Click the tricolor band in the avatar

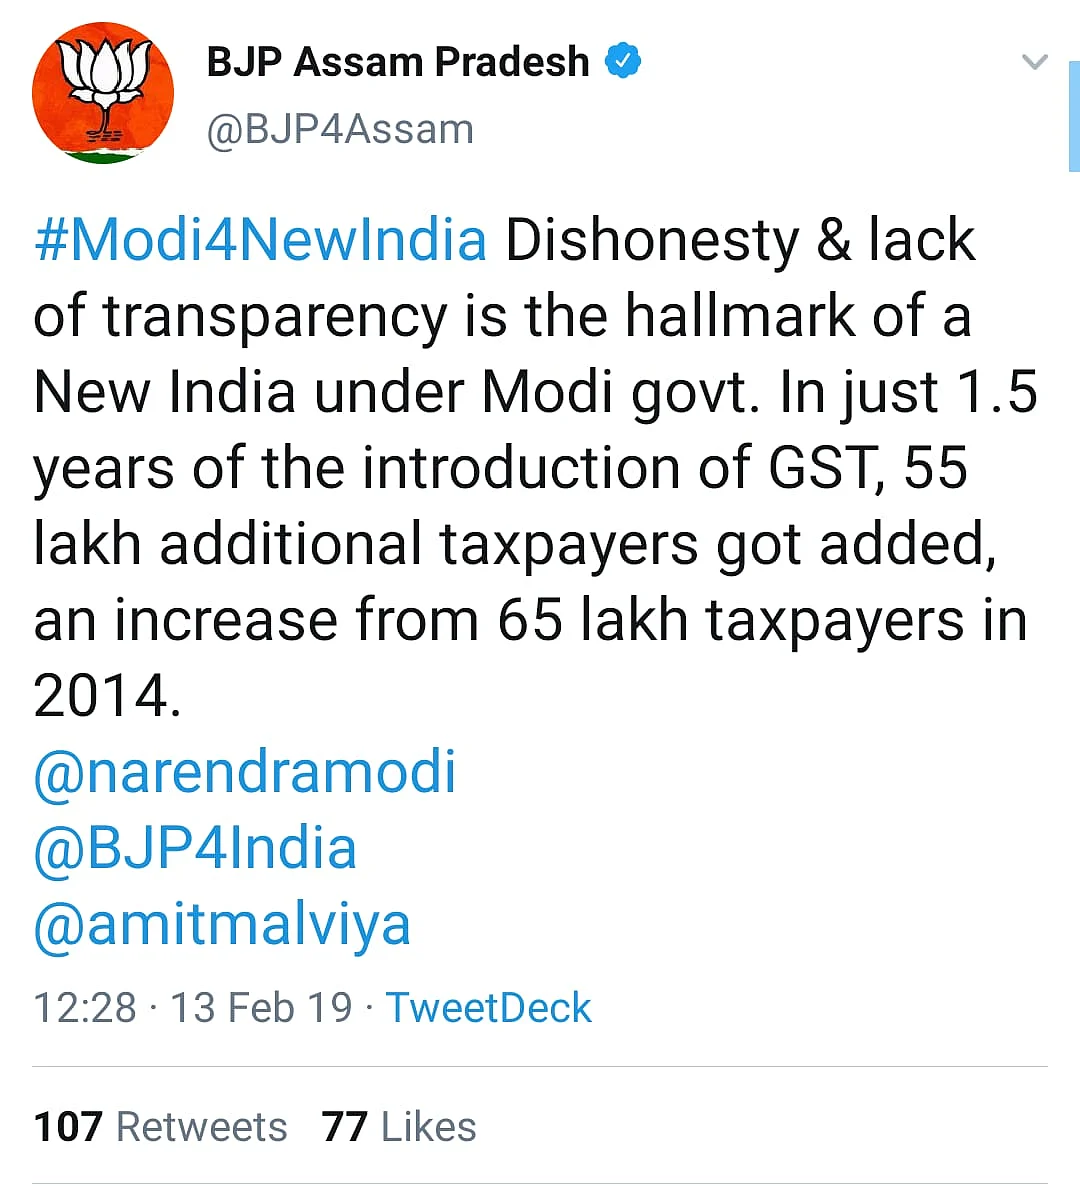(x=103, y=155)
